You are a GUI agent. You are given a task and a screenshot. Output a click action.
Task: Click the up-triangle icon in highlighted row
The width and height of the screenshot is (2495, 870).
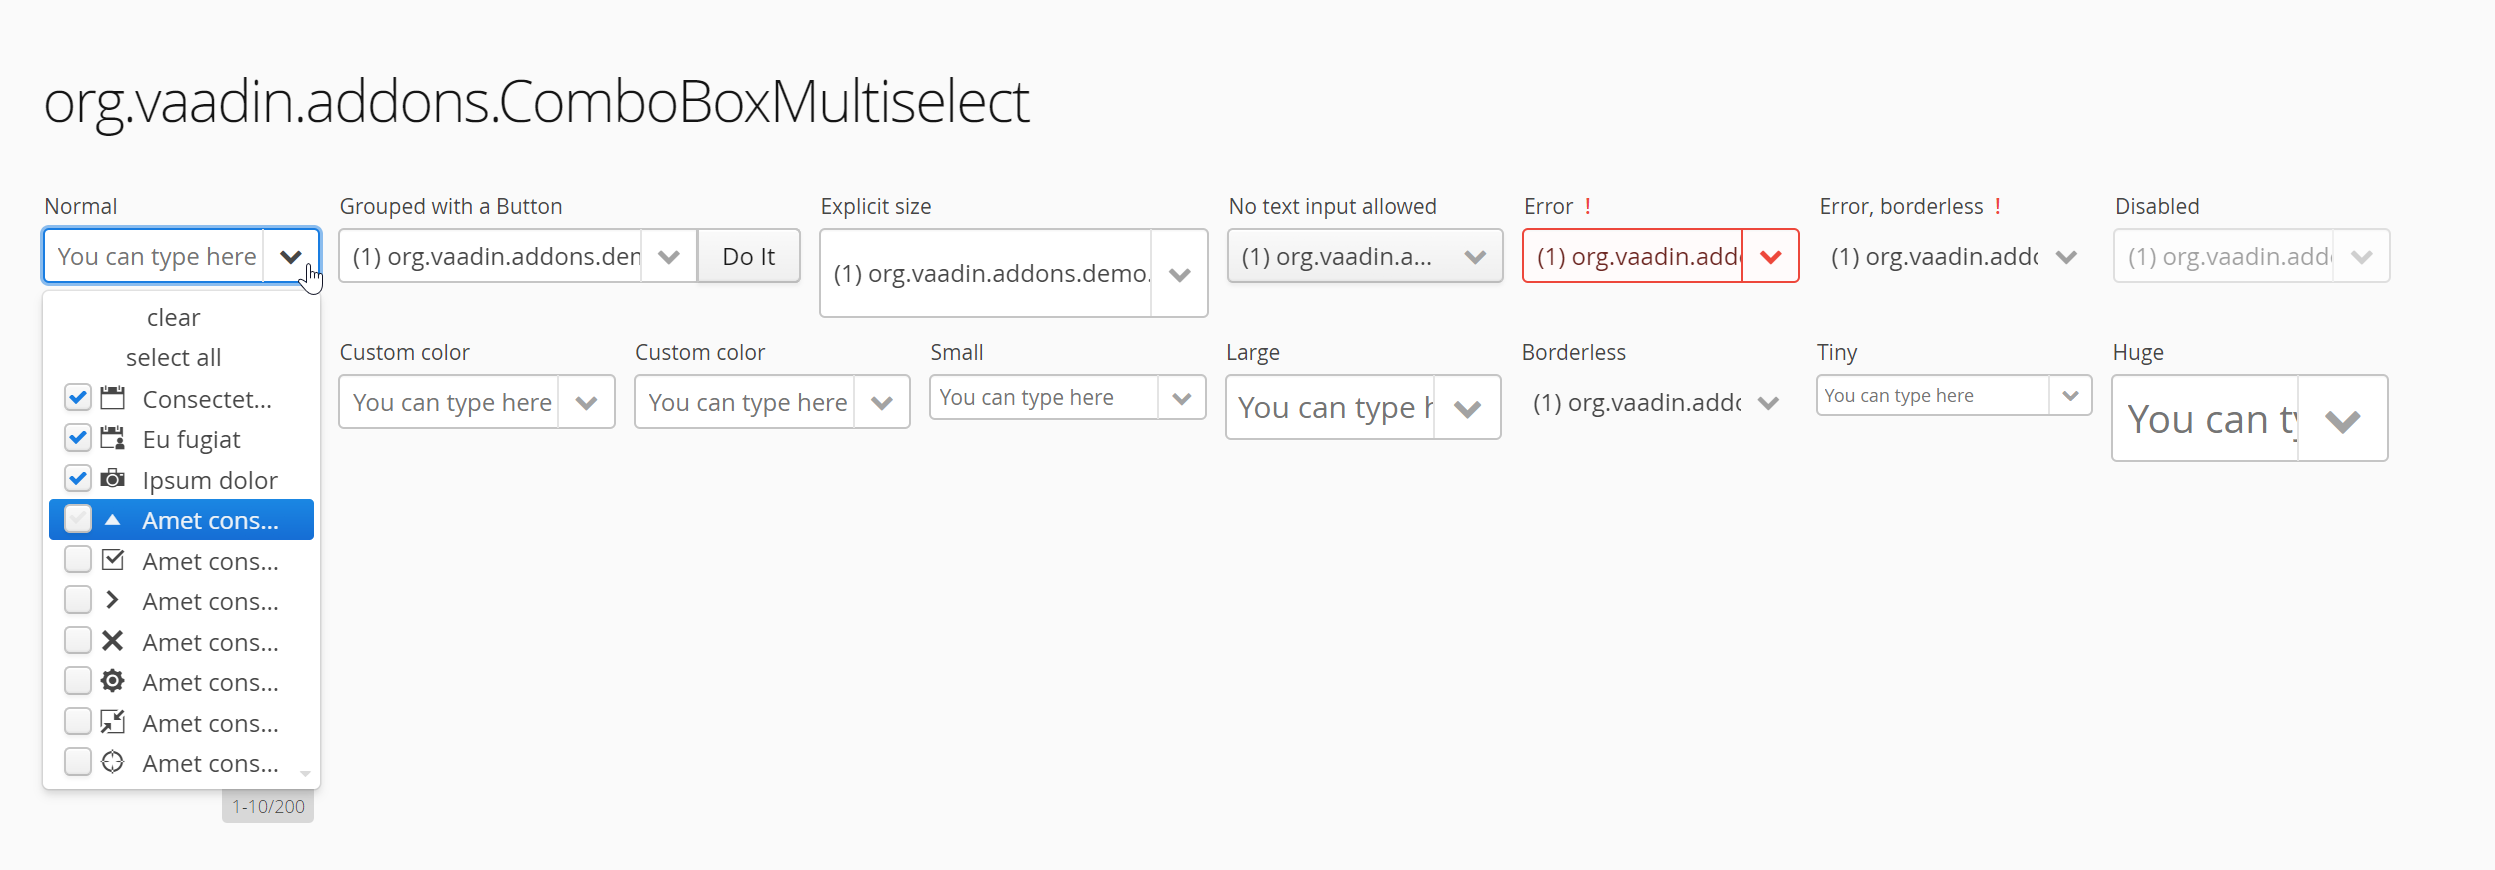(x=113, y=520)
